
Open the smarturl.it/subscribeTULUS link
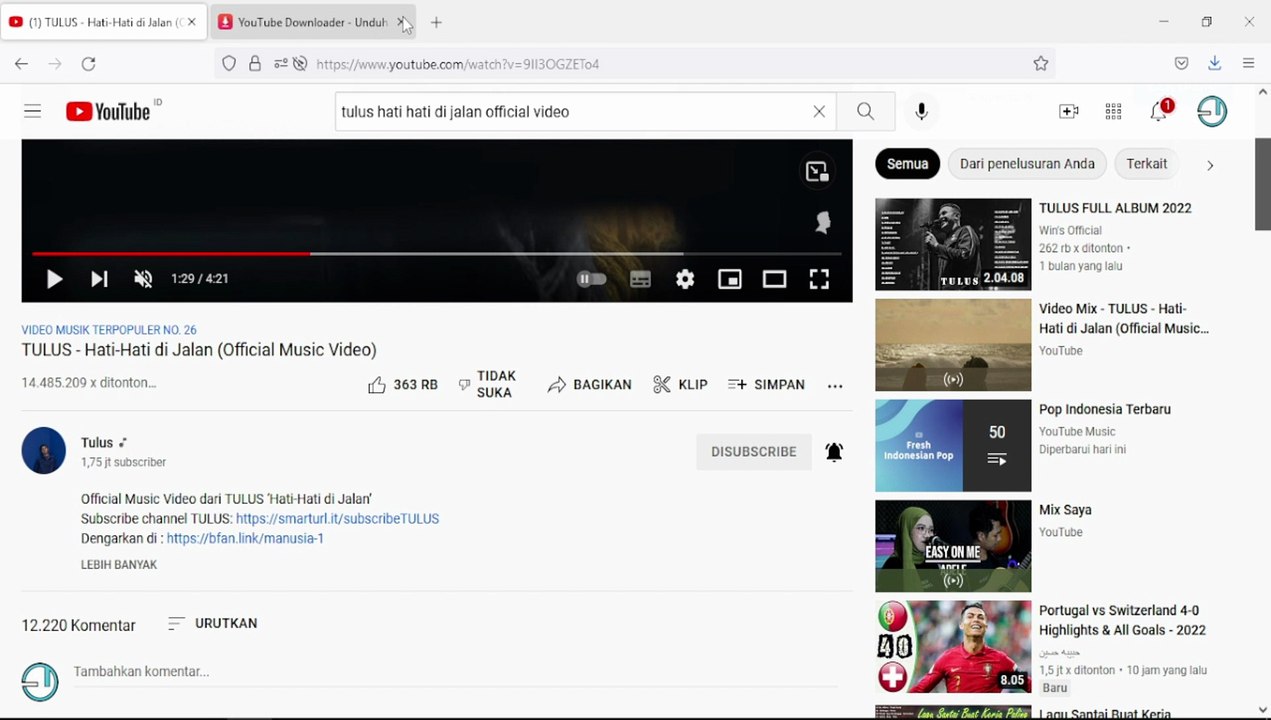pyautogui.click(x=337, y=519)
